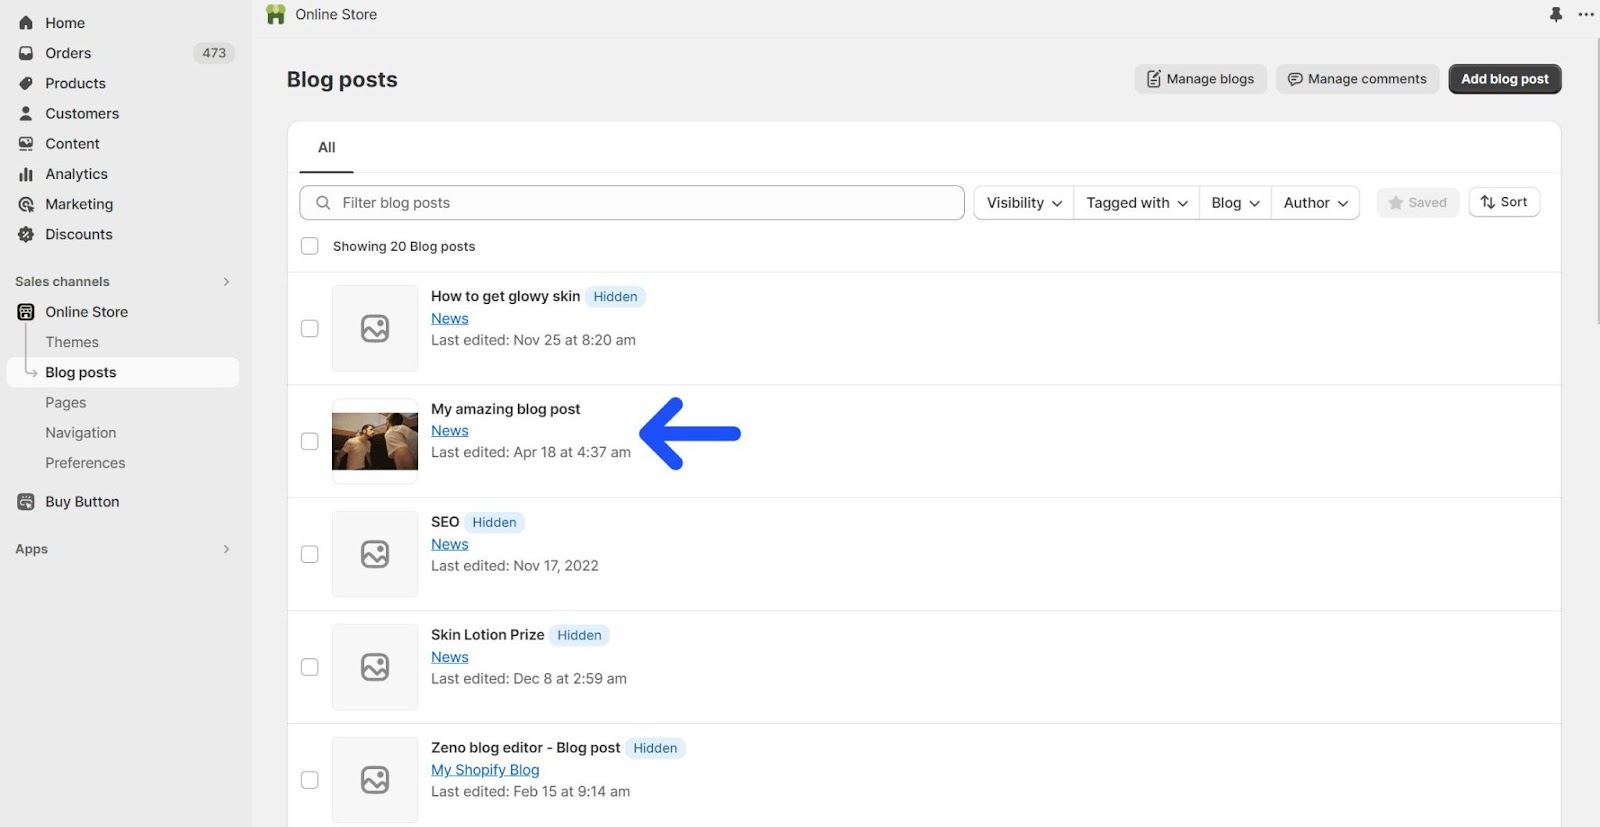This screenshot has width=1600, height=827.
Task: Open Sort options
Action: coord(1504,202)
